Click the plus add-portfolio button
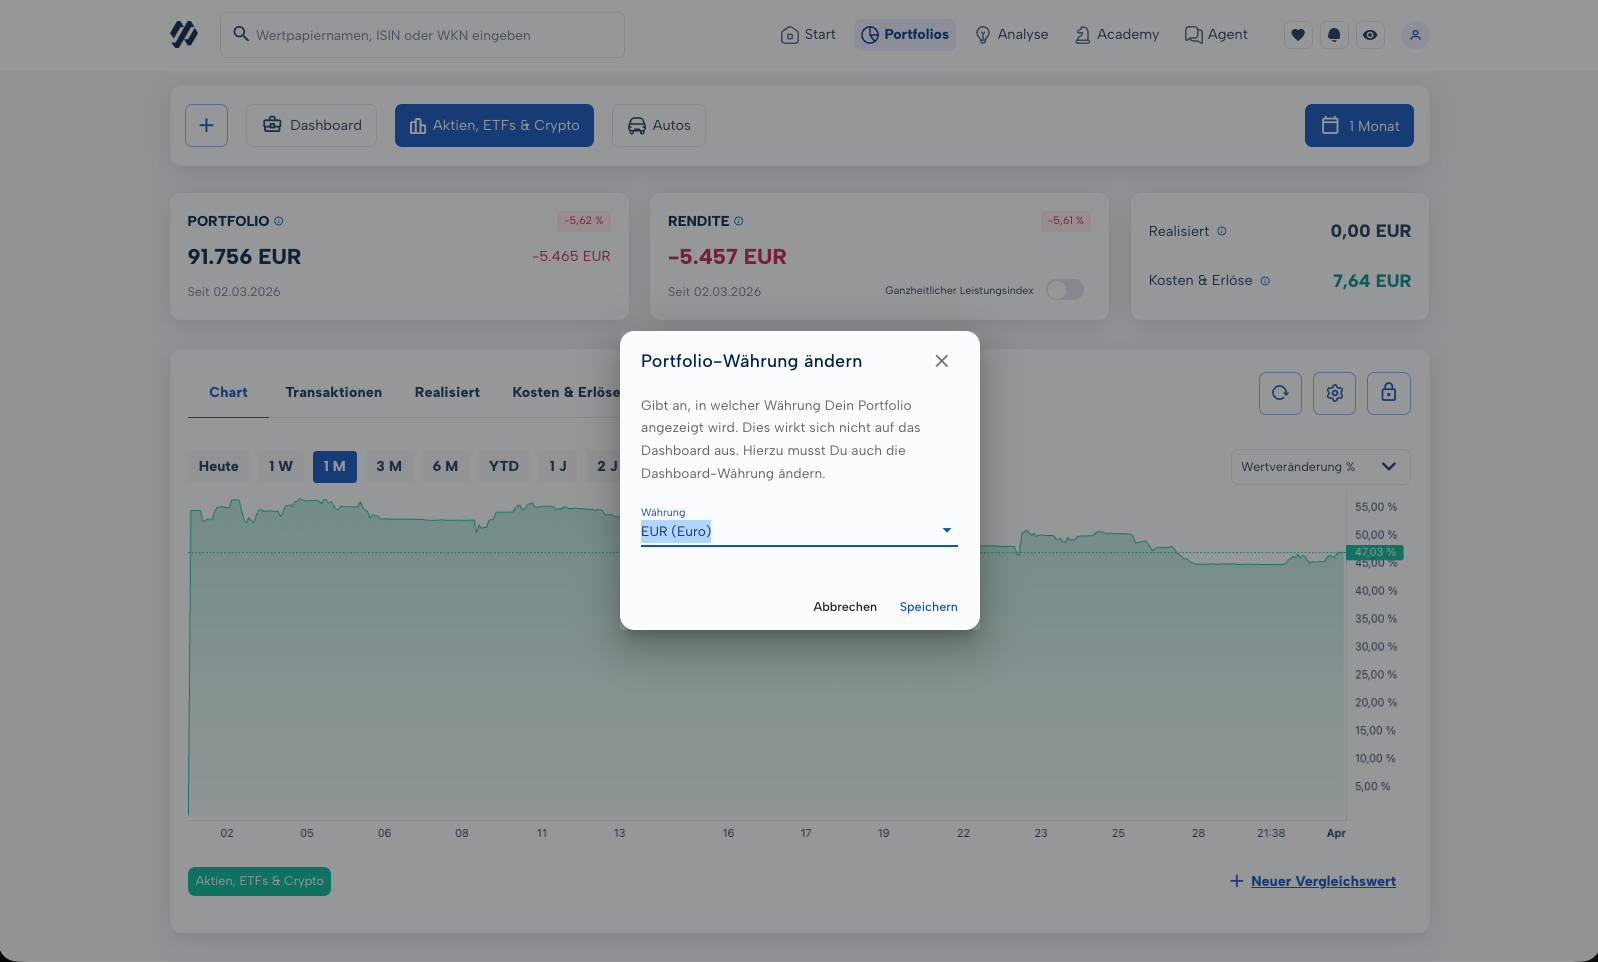1598x962 pixels. click(206, 126)
